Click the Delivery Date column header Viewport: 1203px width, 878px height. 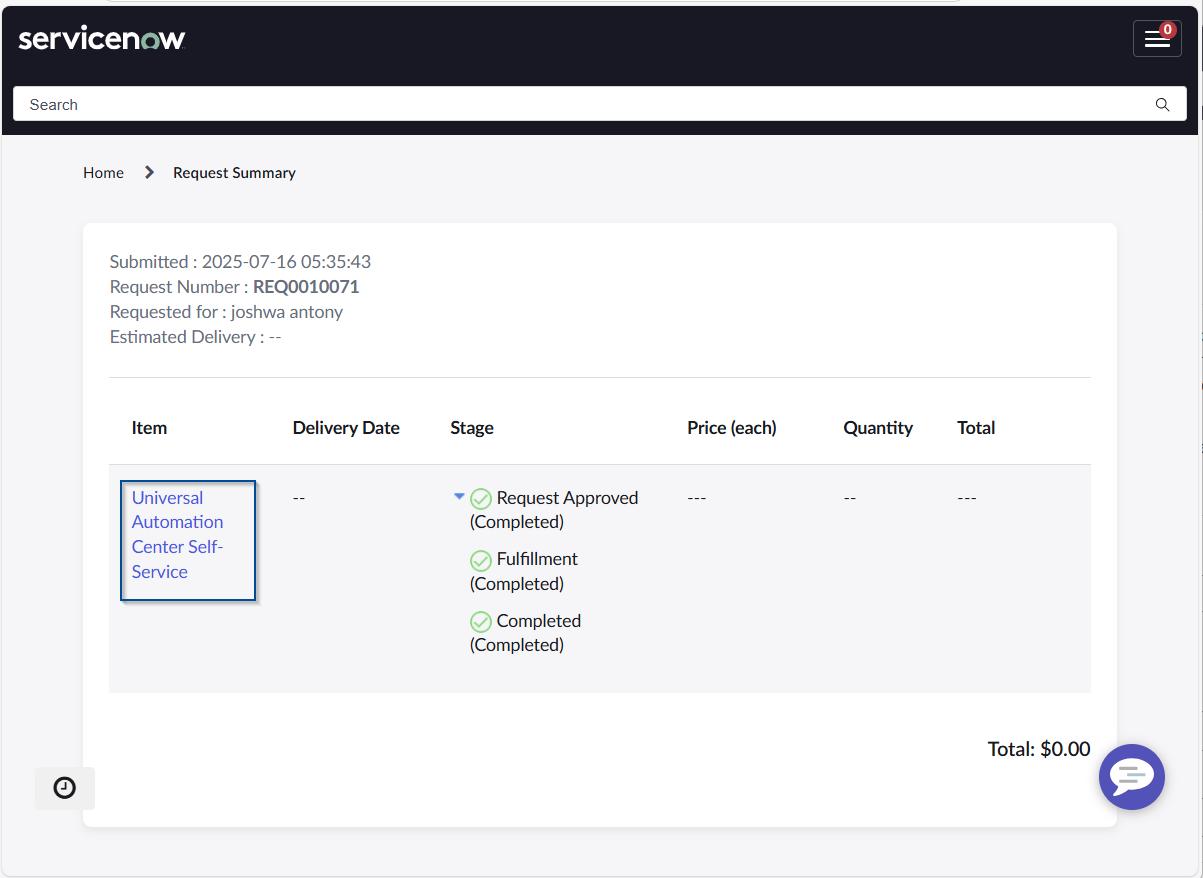pos(346,428)
